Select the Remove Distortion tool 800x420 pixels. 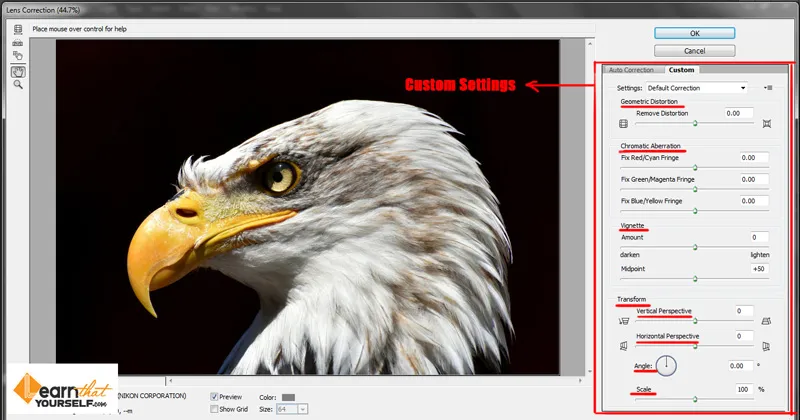(18, 30)
